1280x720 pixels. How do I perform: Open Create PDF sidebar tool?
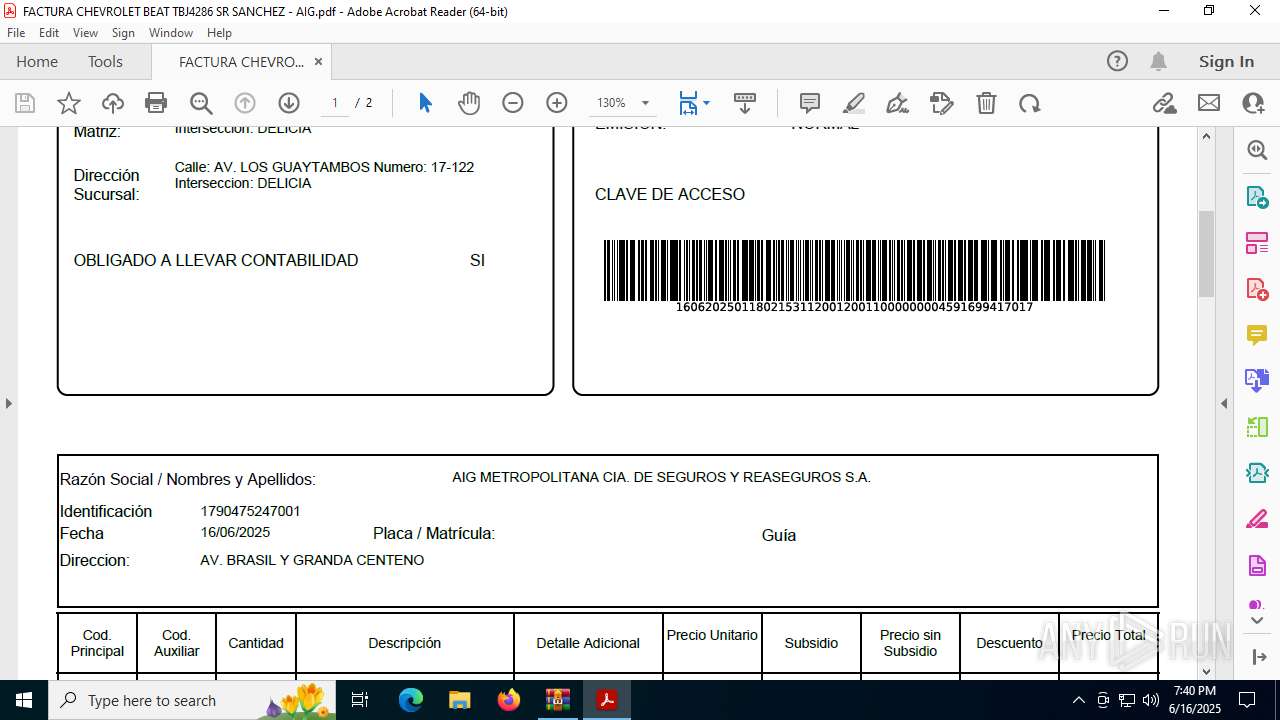tap(1257, 289)
